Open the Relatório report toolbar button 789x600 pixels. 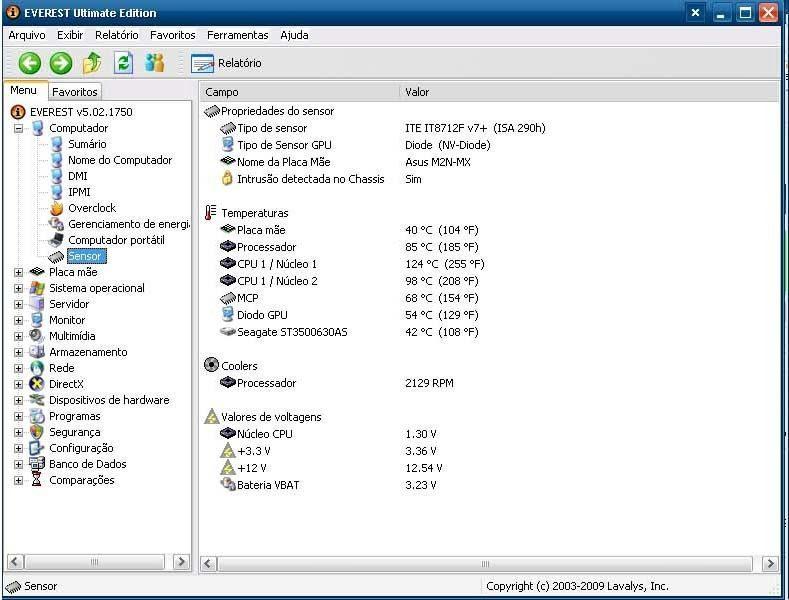tap(226, 63)
